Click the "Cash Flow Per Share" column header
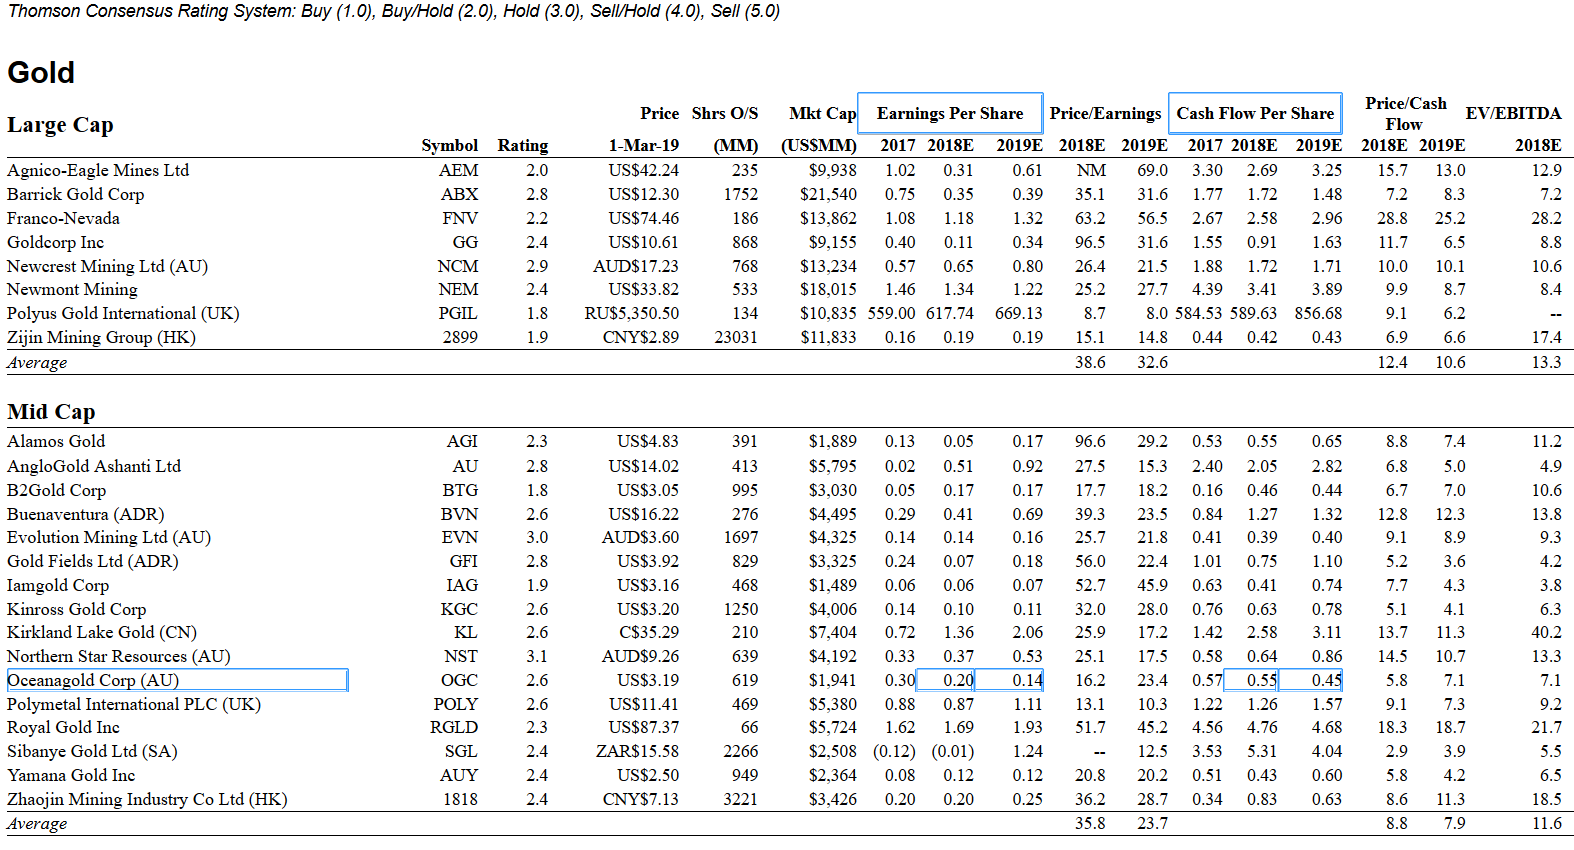Screen dimensions: 1574x850 tap(1255, 113)
